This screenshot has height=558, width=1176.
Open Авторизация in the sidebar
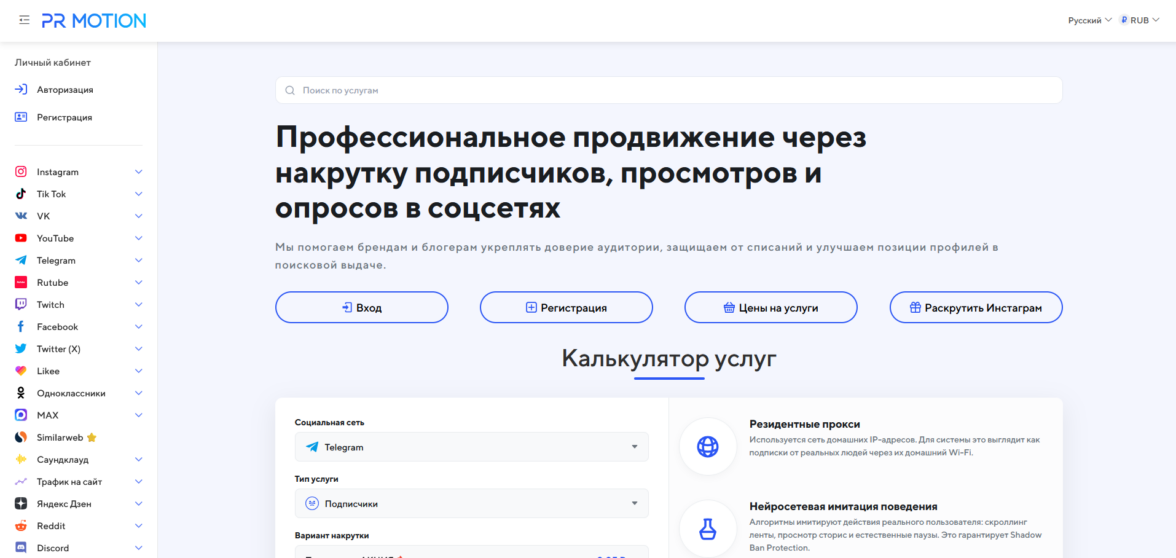(x=64, y=89)
